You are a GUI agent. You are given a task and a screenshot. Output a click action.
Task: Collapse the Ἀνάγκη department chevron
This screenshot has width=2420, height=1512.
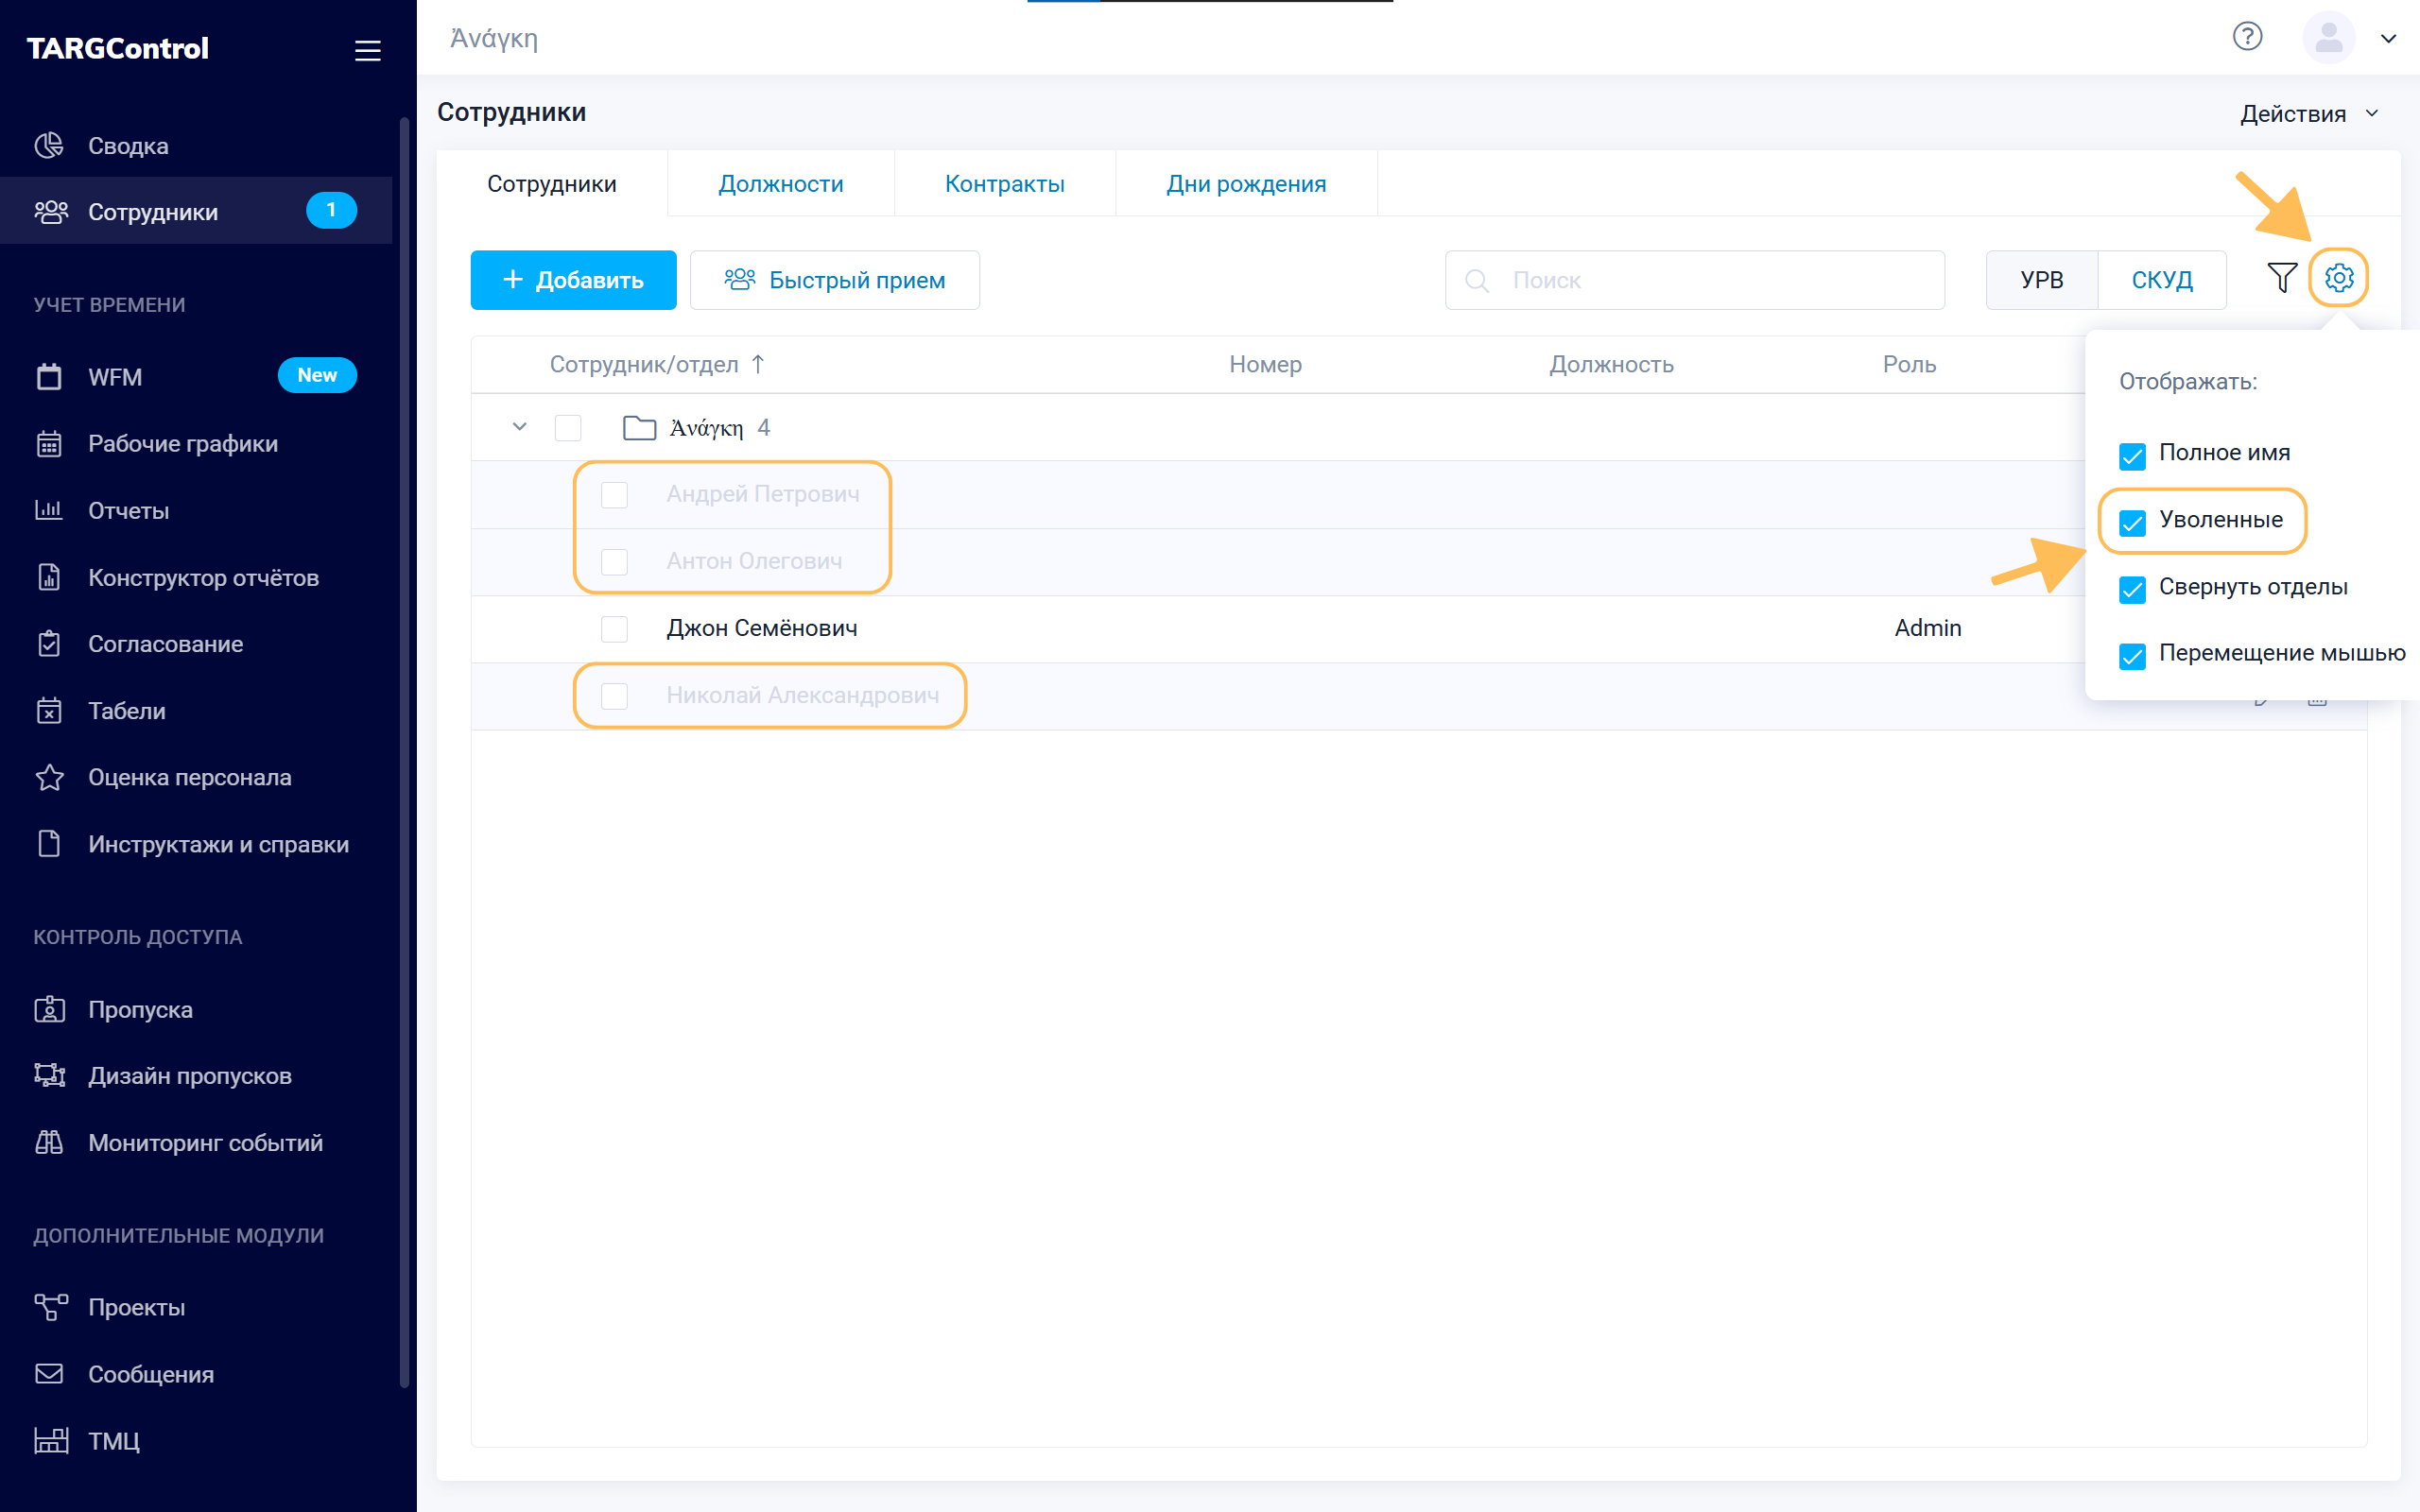519,427
